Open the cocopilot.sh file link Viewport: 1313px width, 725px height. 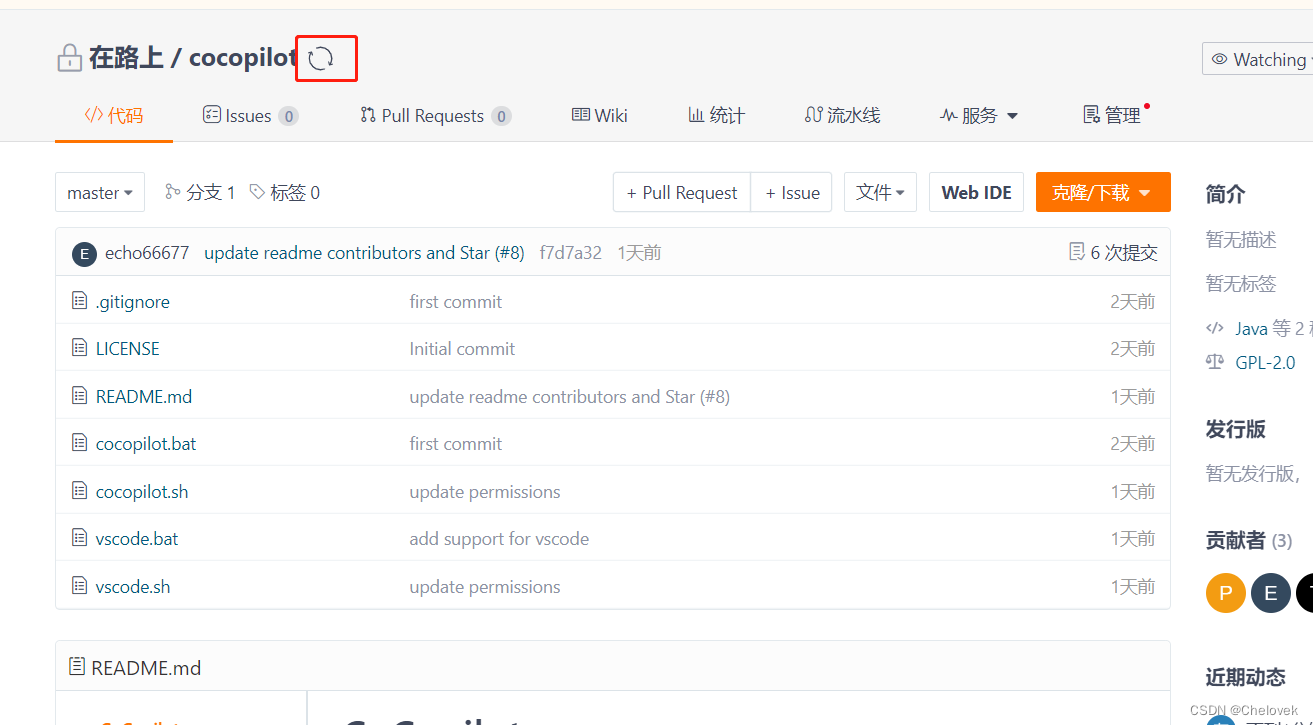pos(142,492)
